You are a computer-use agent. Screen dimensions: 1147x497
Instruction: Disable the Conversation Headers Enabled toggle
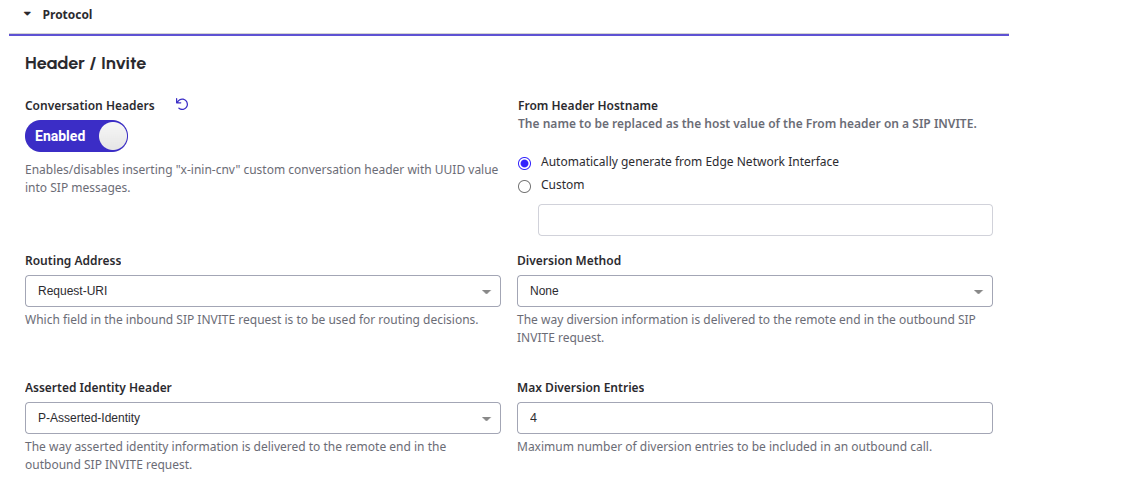click(76, 136)
